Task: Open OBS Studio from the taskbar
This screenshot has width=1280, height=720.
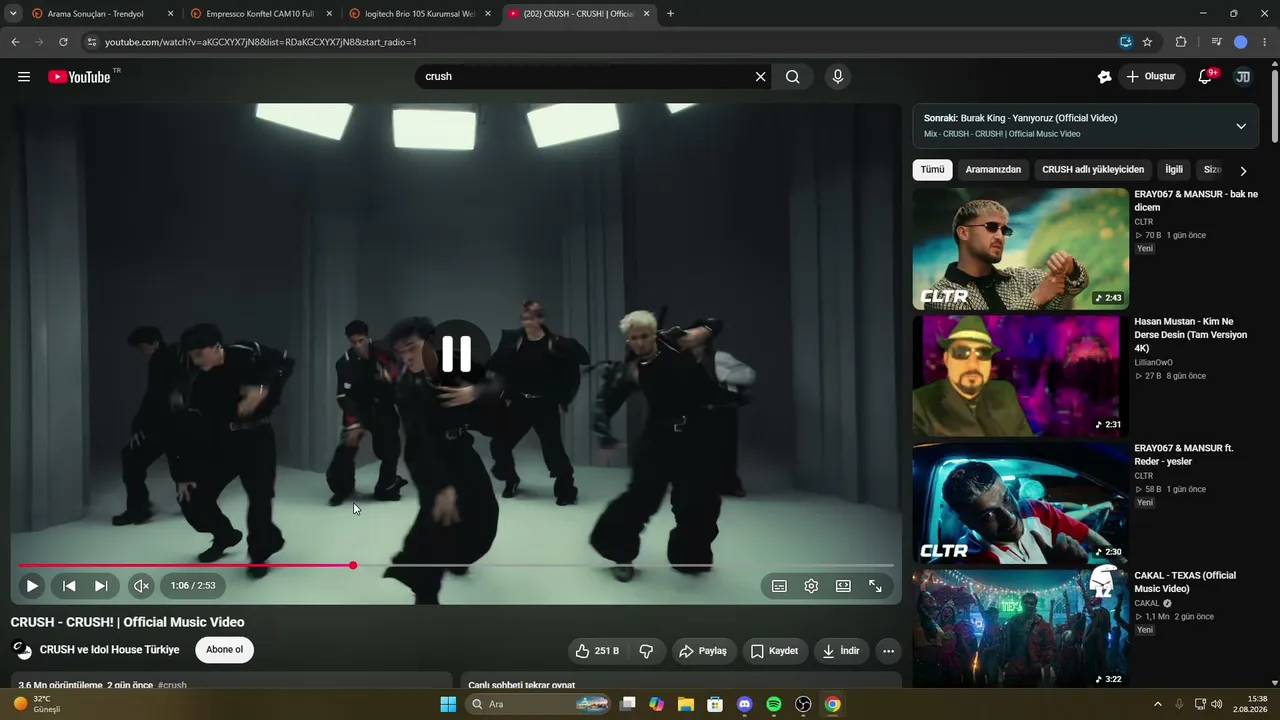Action: point(803,704)
